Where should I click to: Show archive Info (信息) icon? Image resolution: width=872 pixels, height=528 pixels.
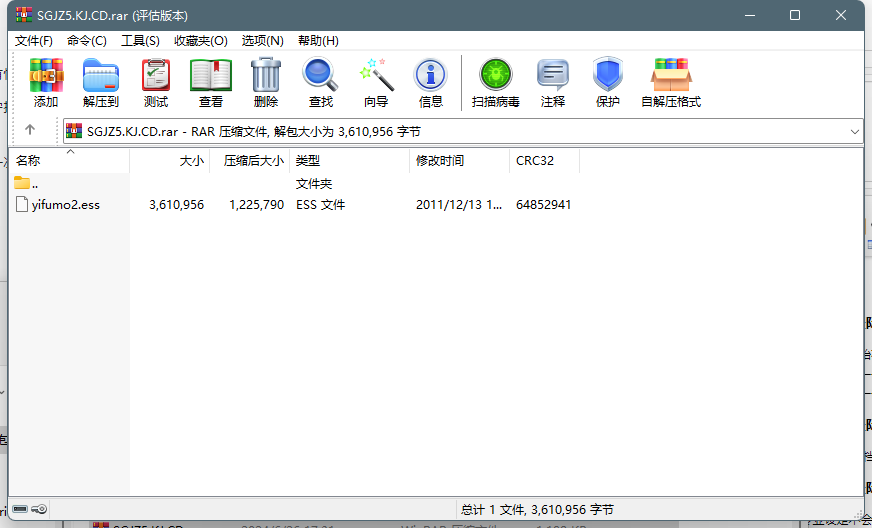coord(431,82)
